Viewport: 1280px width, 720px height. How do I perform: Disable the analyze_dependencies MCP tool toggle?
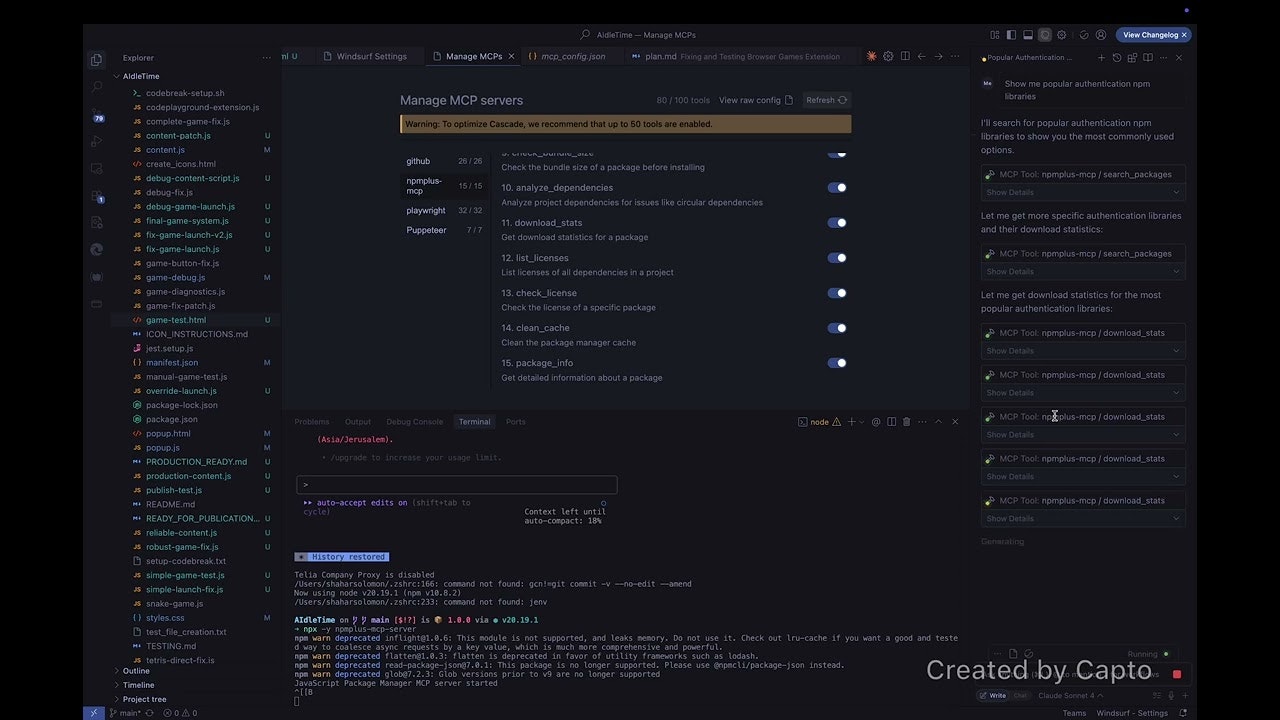pos(837,187)
